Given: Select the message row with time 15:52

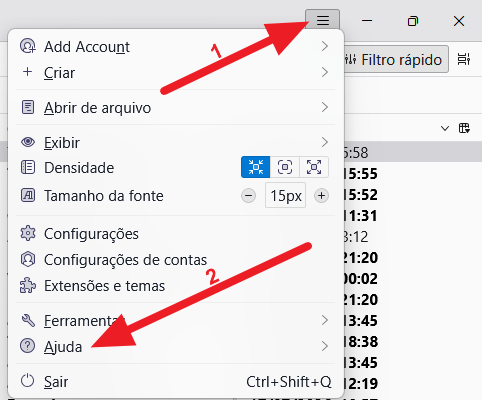Looking at the screenshot, I should [413, 195].
